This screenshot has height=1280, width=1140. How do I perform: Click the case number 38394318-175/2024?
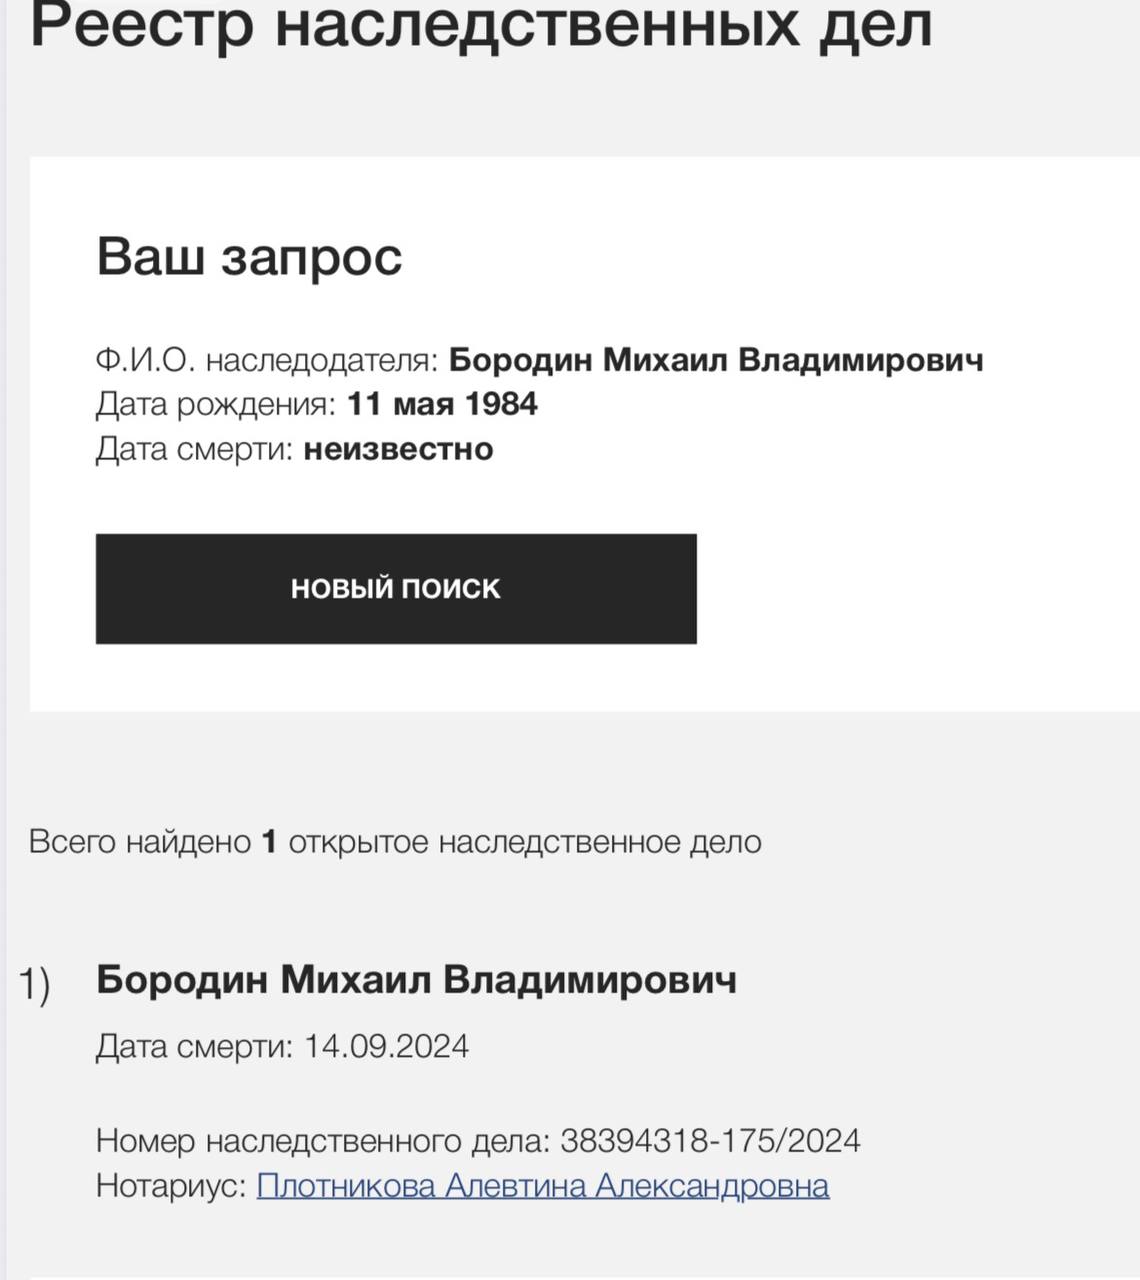(710, 1141)
